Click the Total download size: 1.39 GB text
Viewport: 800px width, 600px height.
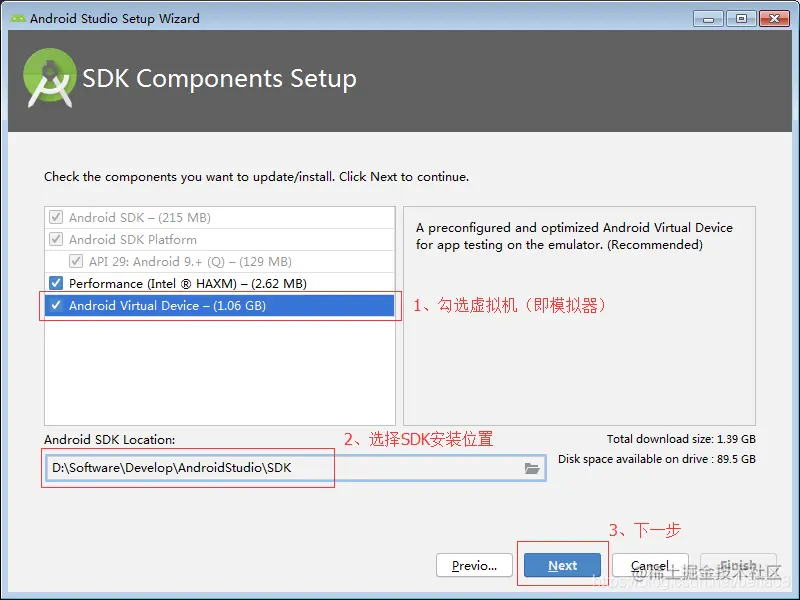pyautogui.click(x=681, y=439)
